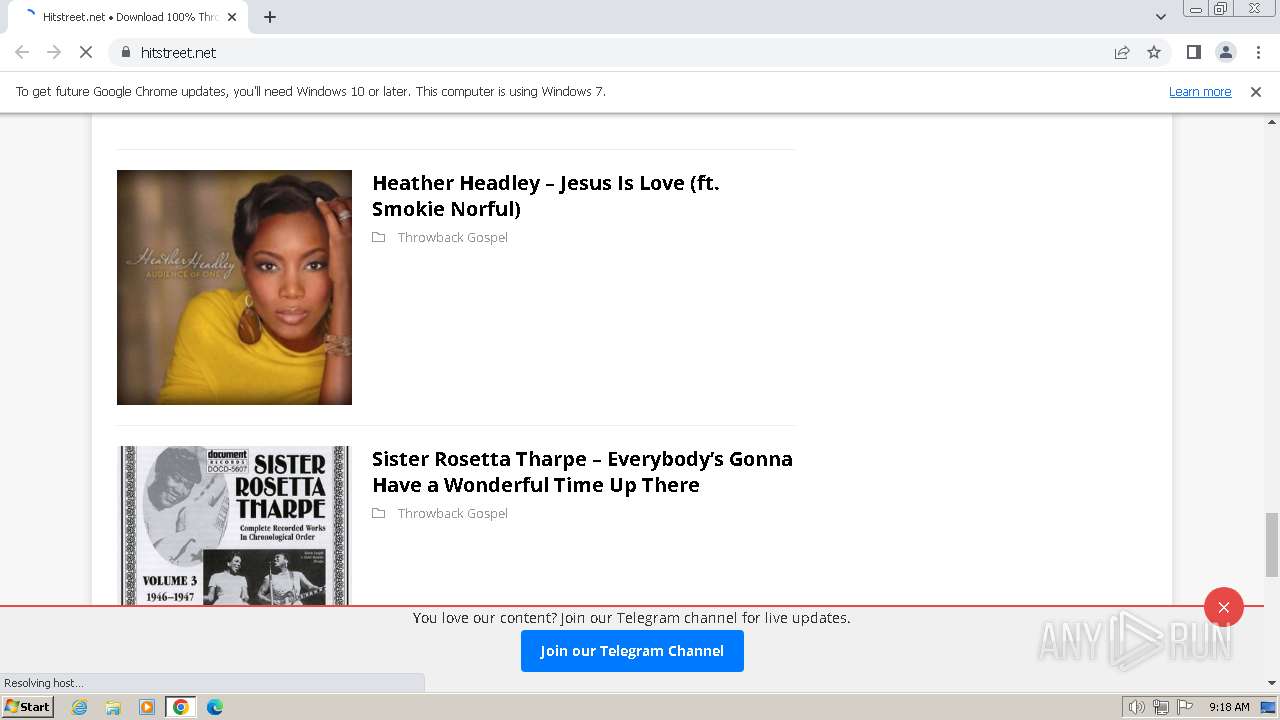Image resolution: width=1280 pixels, height=720 pixels.
Task: Open the browser side panel
Action: (1193, 52)
